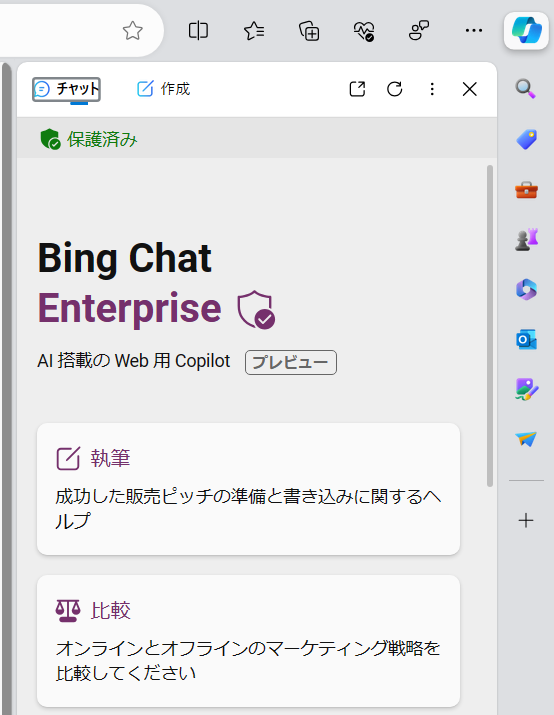The image size is (554, 715).
Task: Switch to the 作成 tab
Action: 164,88
